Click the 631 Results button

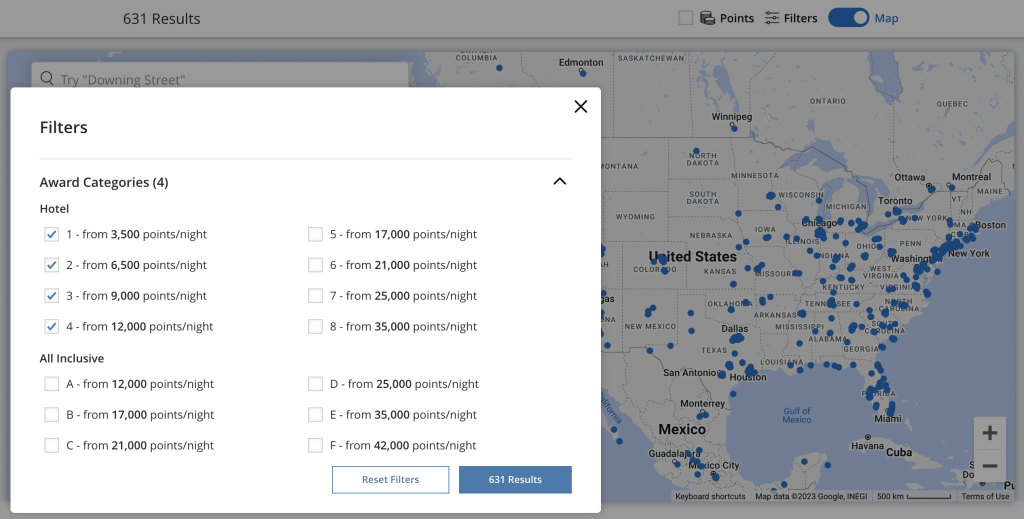tap(515, 480)
